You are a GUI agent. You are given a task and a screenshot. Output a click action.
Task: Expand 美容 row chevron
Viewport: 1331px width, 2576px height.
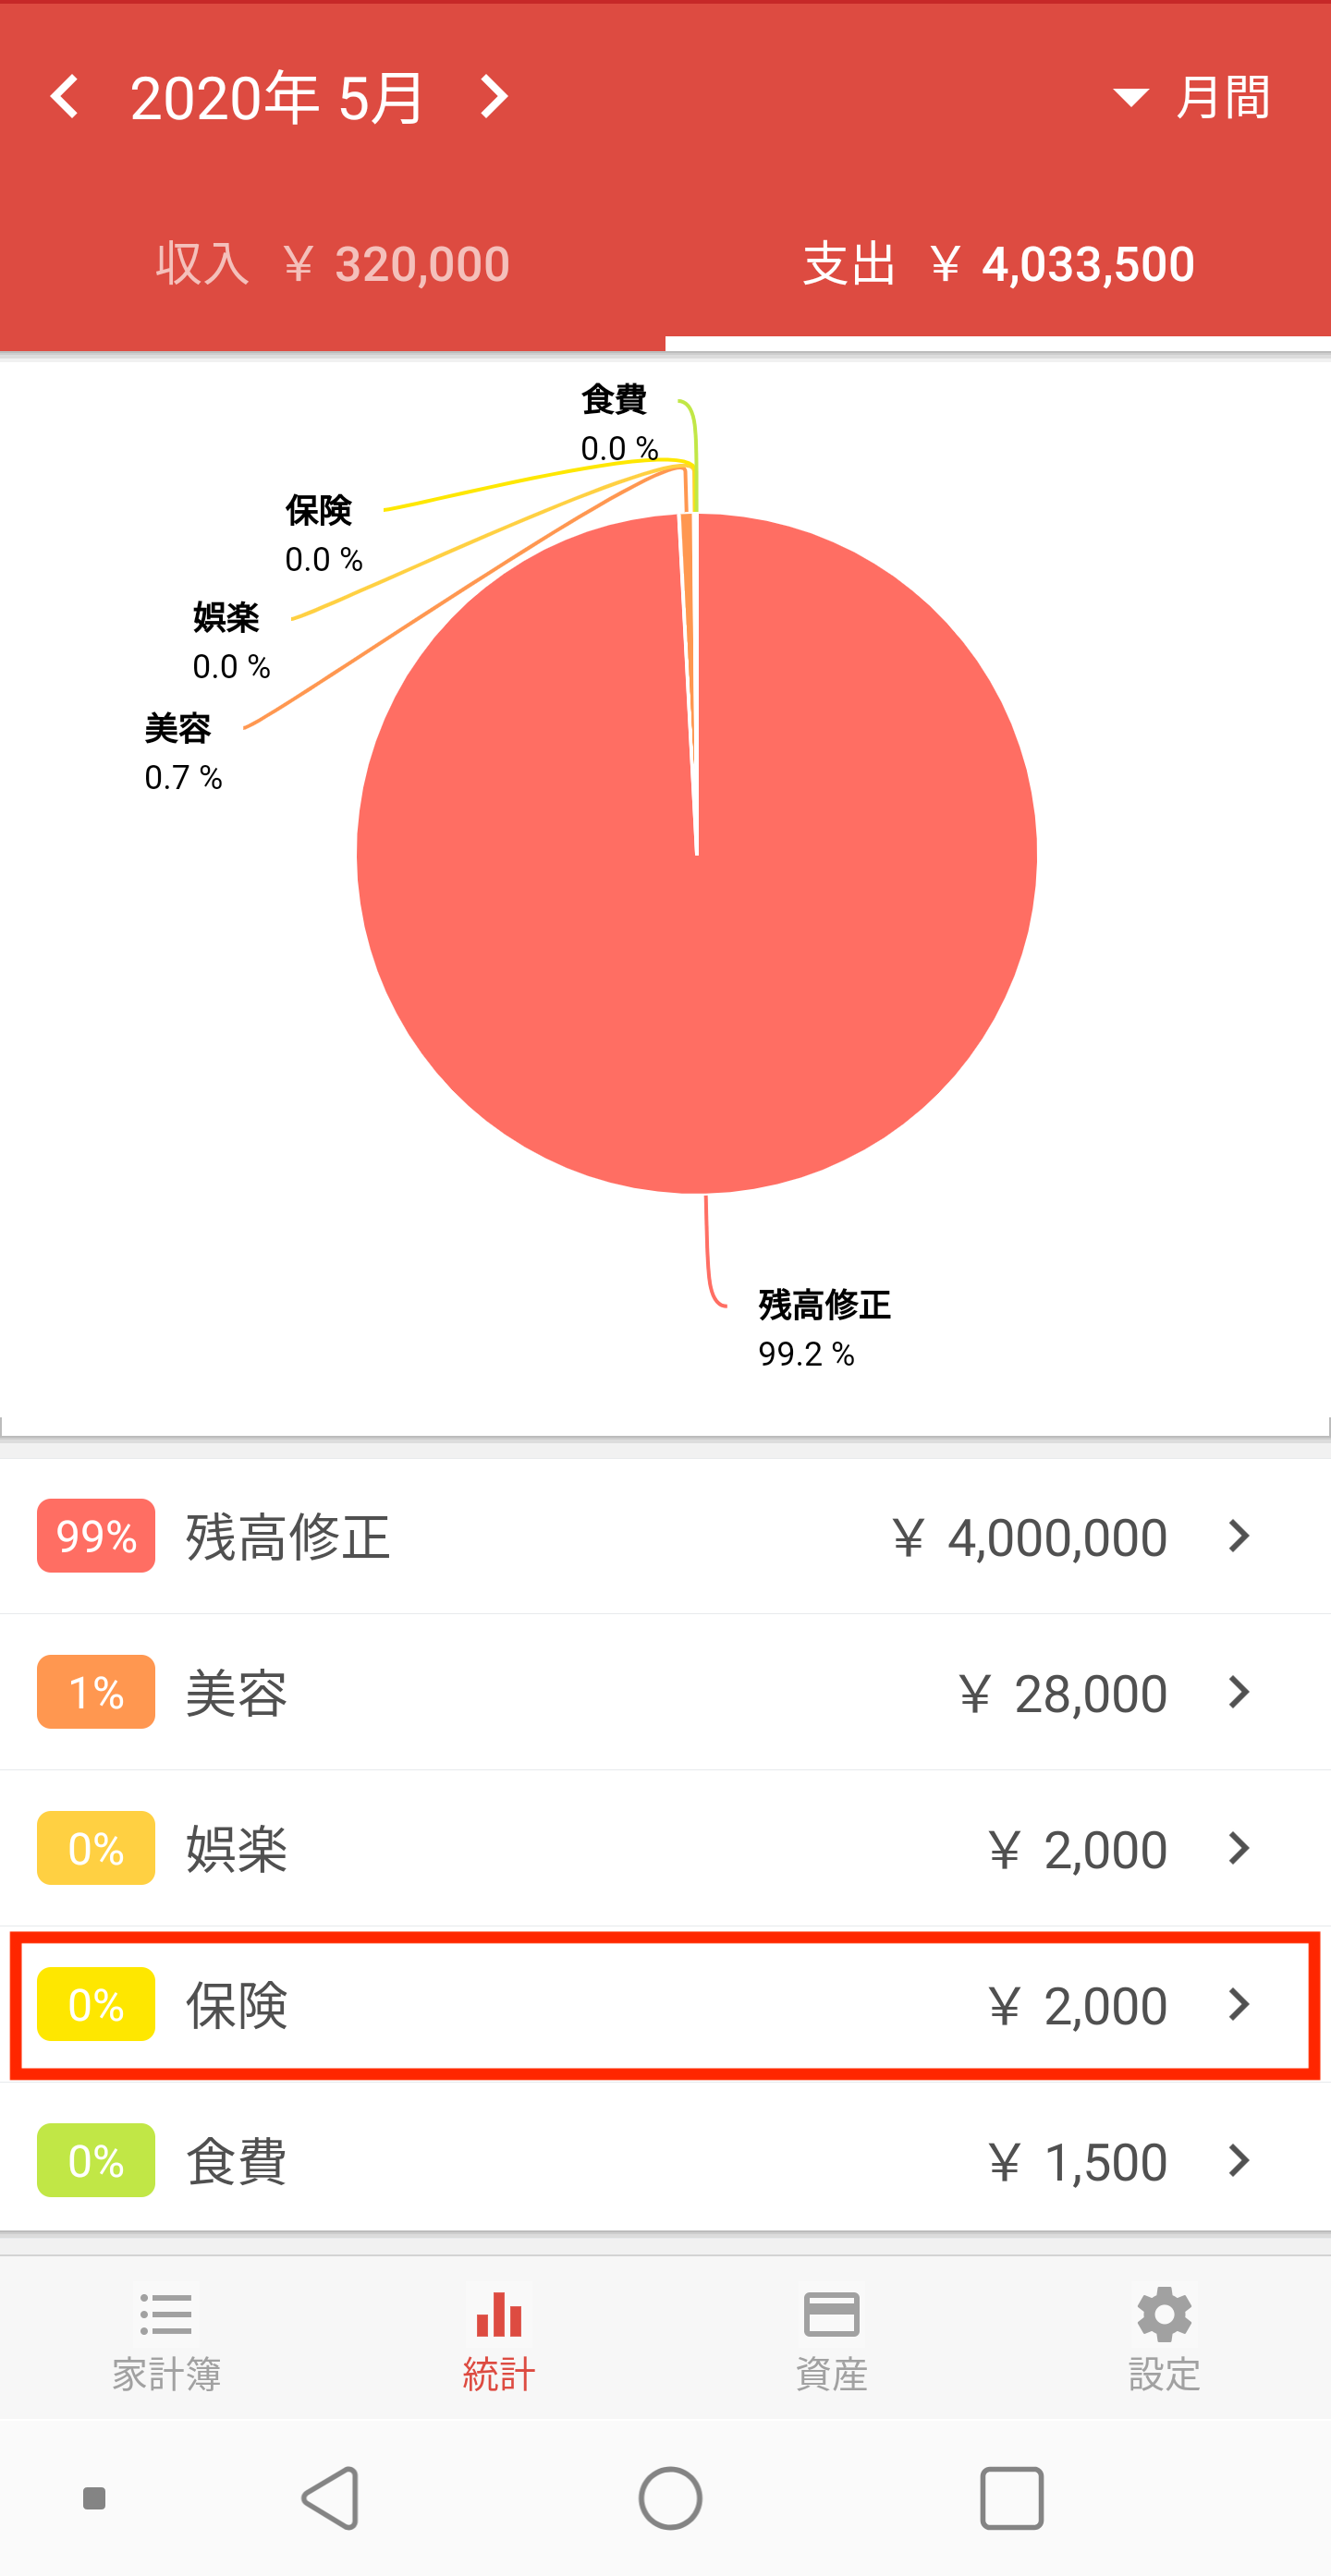coord(1239,1692)
